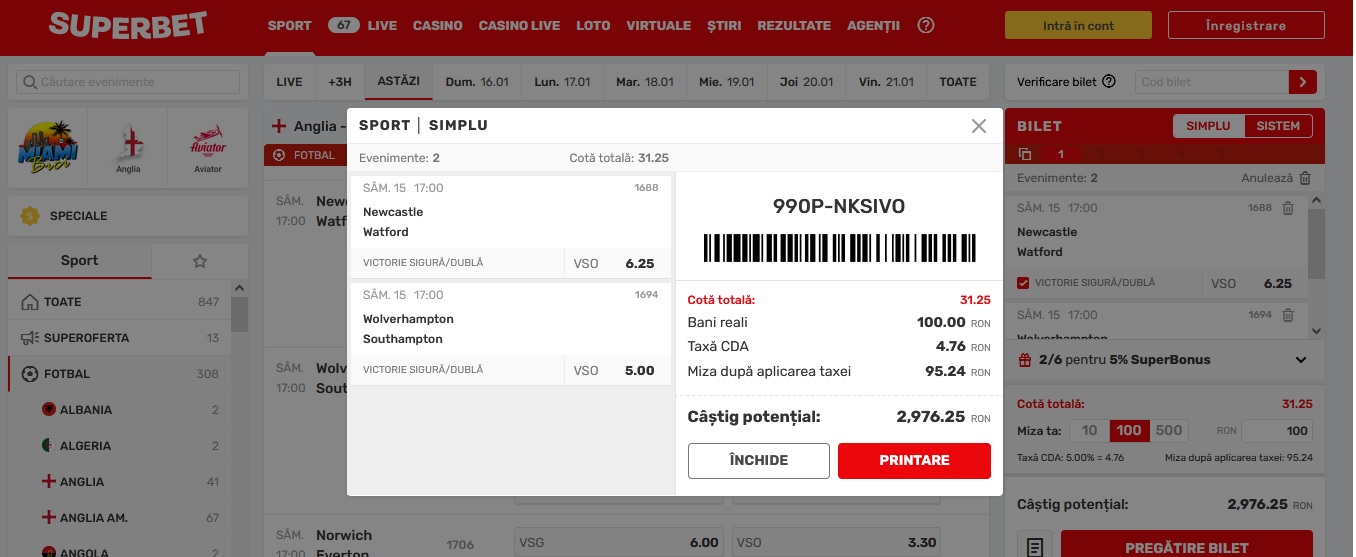Open the Superoferta category
The image size is (1356, 557).
(x=120, y=338)
